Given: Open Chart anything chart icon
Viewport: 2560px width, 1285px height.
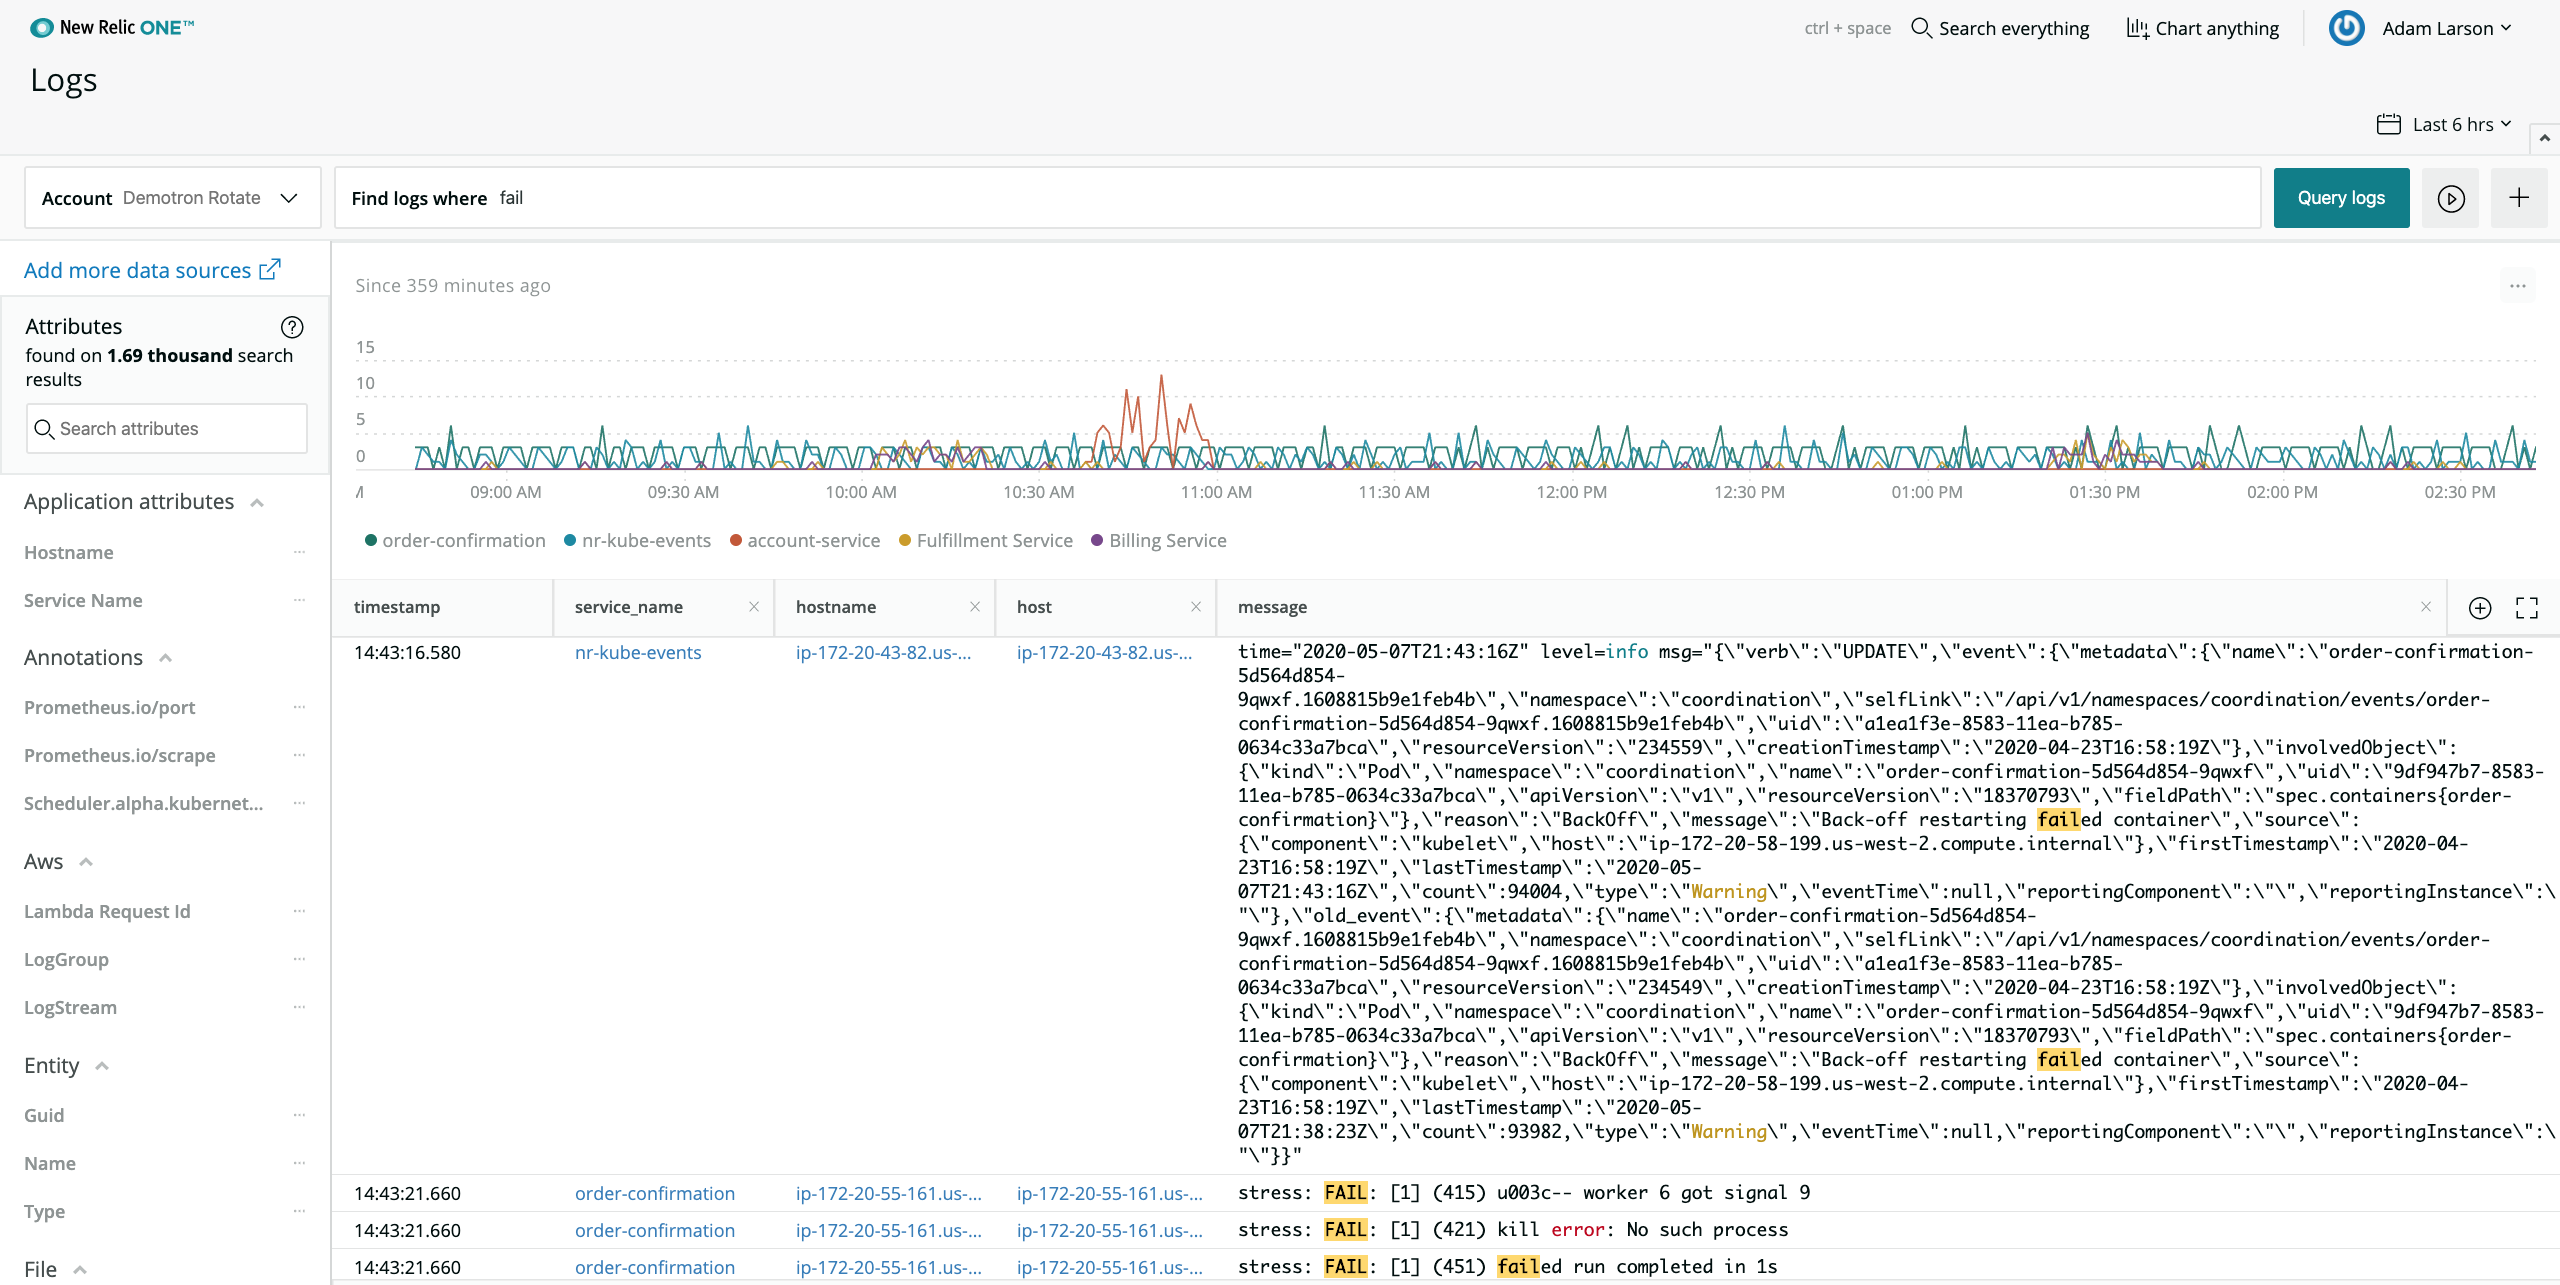Looking at the screenshot, I should pos(2137,28).
